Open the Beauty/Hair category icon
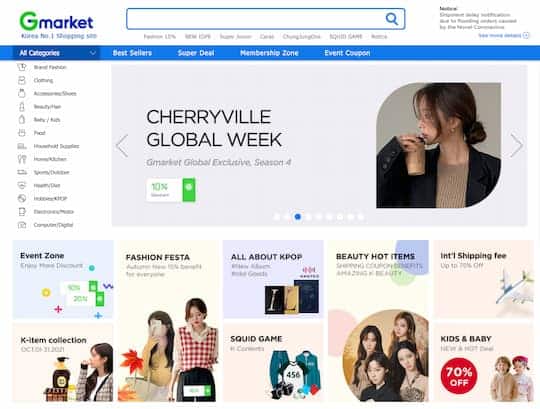This screenshot has width=540, height=409. 22,107
